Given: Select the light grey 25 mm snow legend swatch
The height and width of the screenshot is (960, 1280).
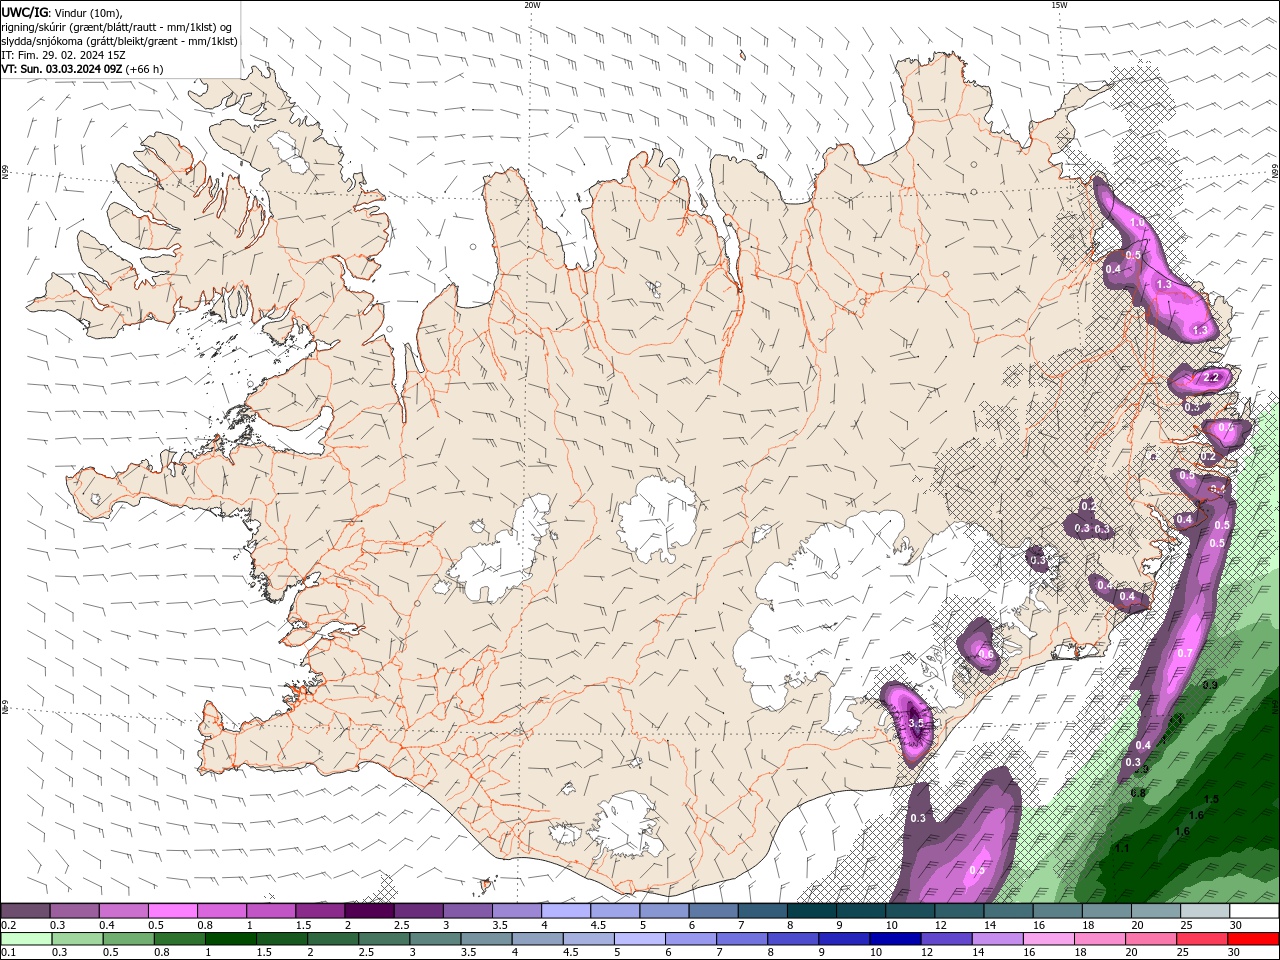Looking at the screenshot, I should click(1204, 911).
